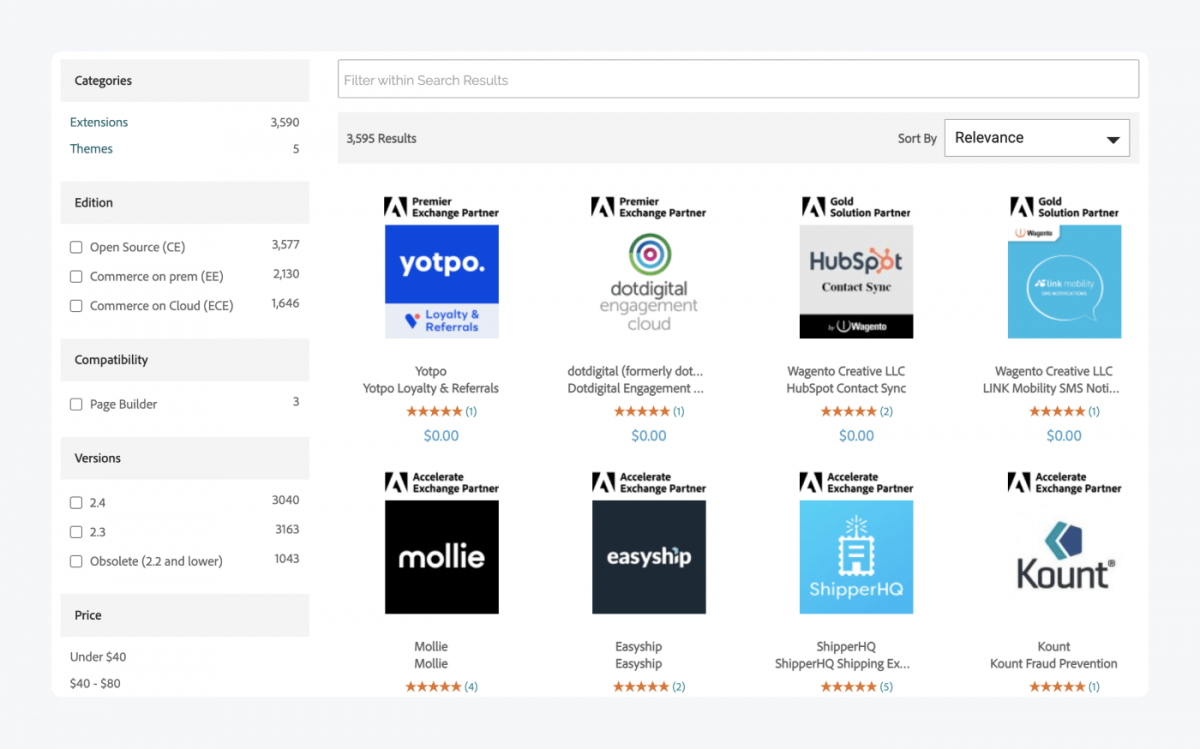
Task: Click the Accelerate Exchange Partner badge above Mollie
Action: pyautogui.click(x=442, y=483)
